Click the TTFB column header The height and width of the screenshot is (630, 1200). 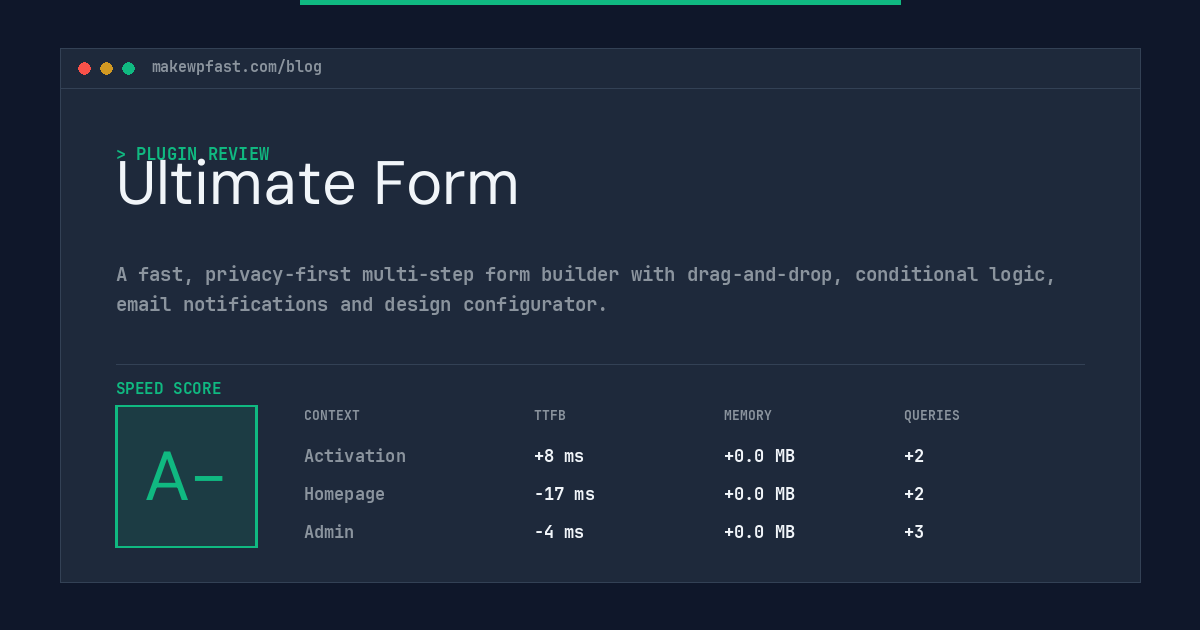click(x=550, y=416)
